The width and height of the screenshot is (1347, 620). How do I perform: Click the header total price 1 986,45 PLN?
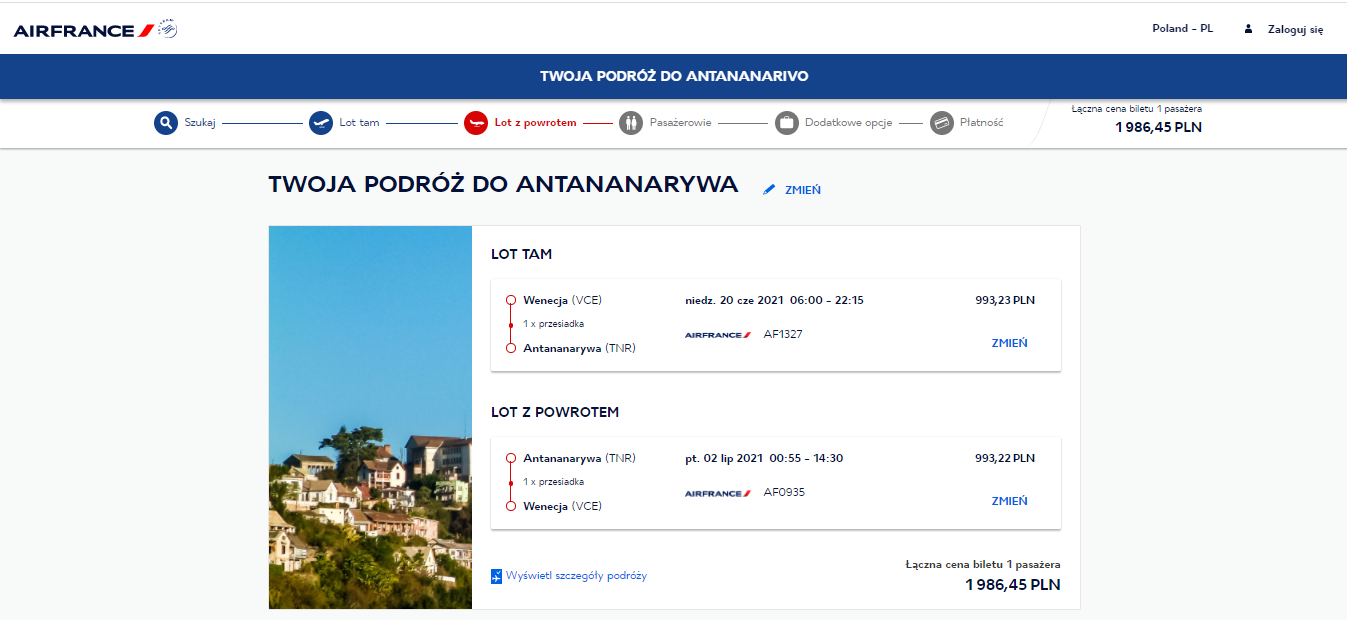(x=1158, y=127)
